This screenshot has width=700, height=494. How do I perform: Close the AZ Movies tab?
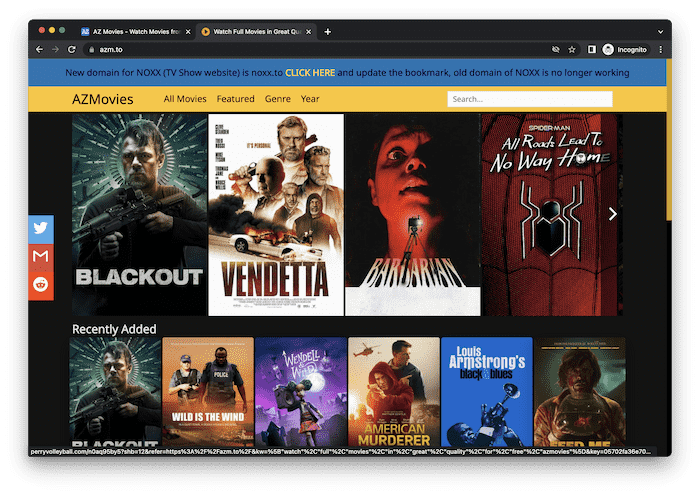pos(188,32)
